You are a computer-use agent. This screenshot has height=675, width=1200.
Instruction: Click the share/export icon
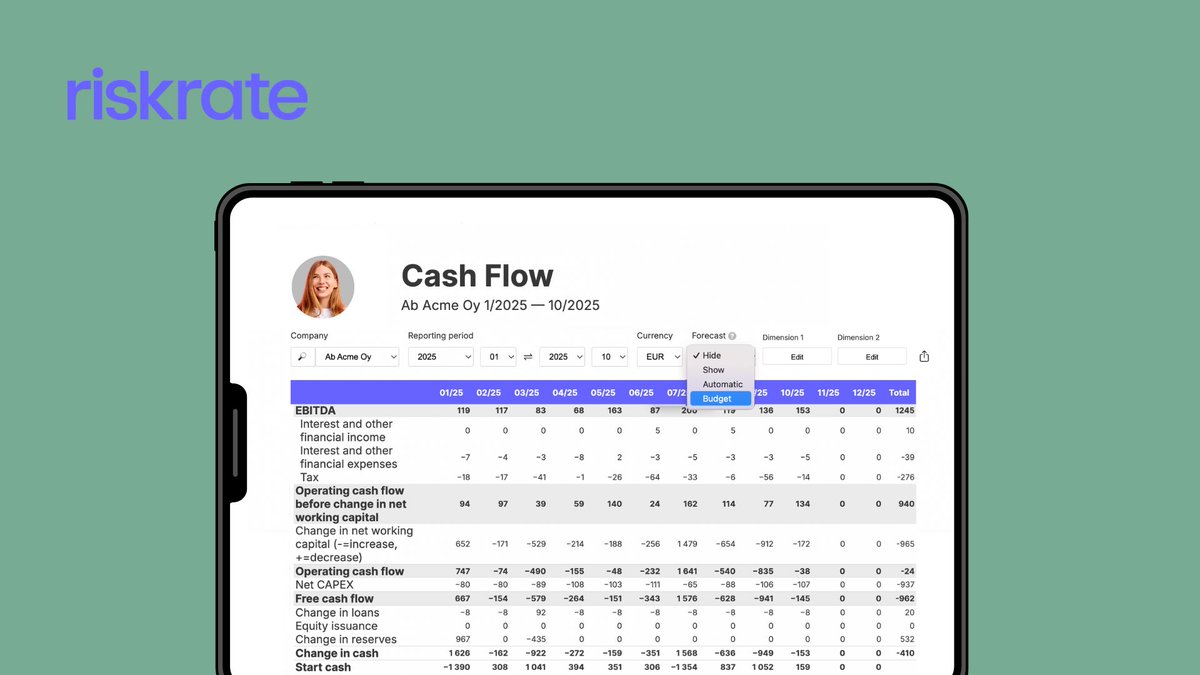[x=923, y=355]
